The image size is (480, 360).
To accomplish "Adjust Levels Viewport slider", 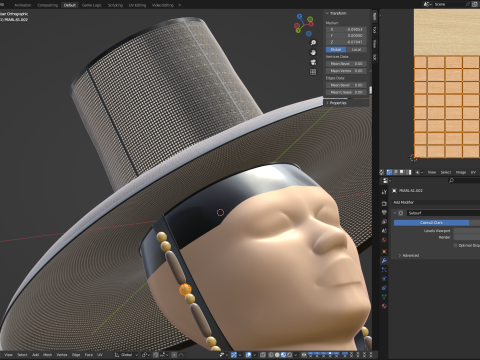I will (x=467, y=231).
